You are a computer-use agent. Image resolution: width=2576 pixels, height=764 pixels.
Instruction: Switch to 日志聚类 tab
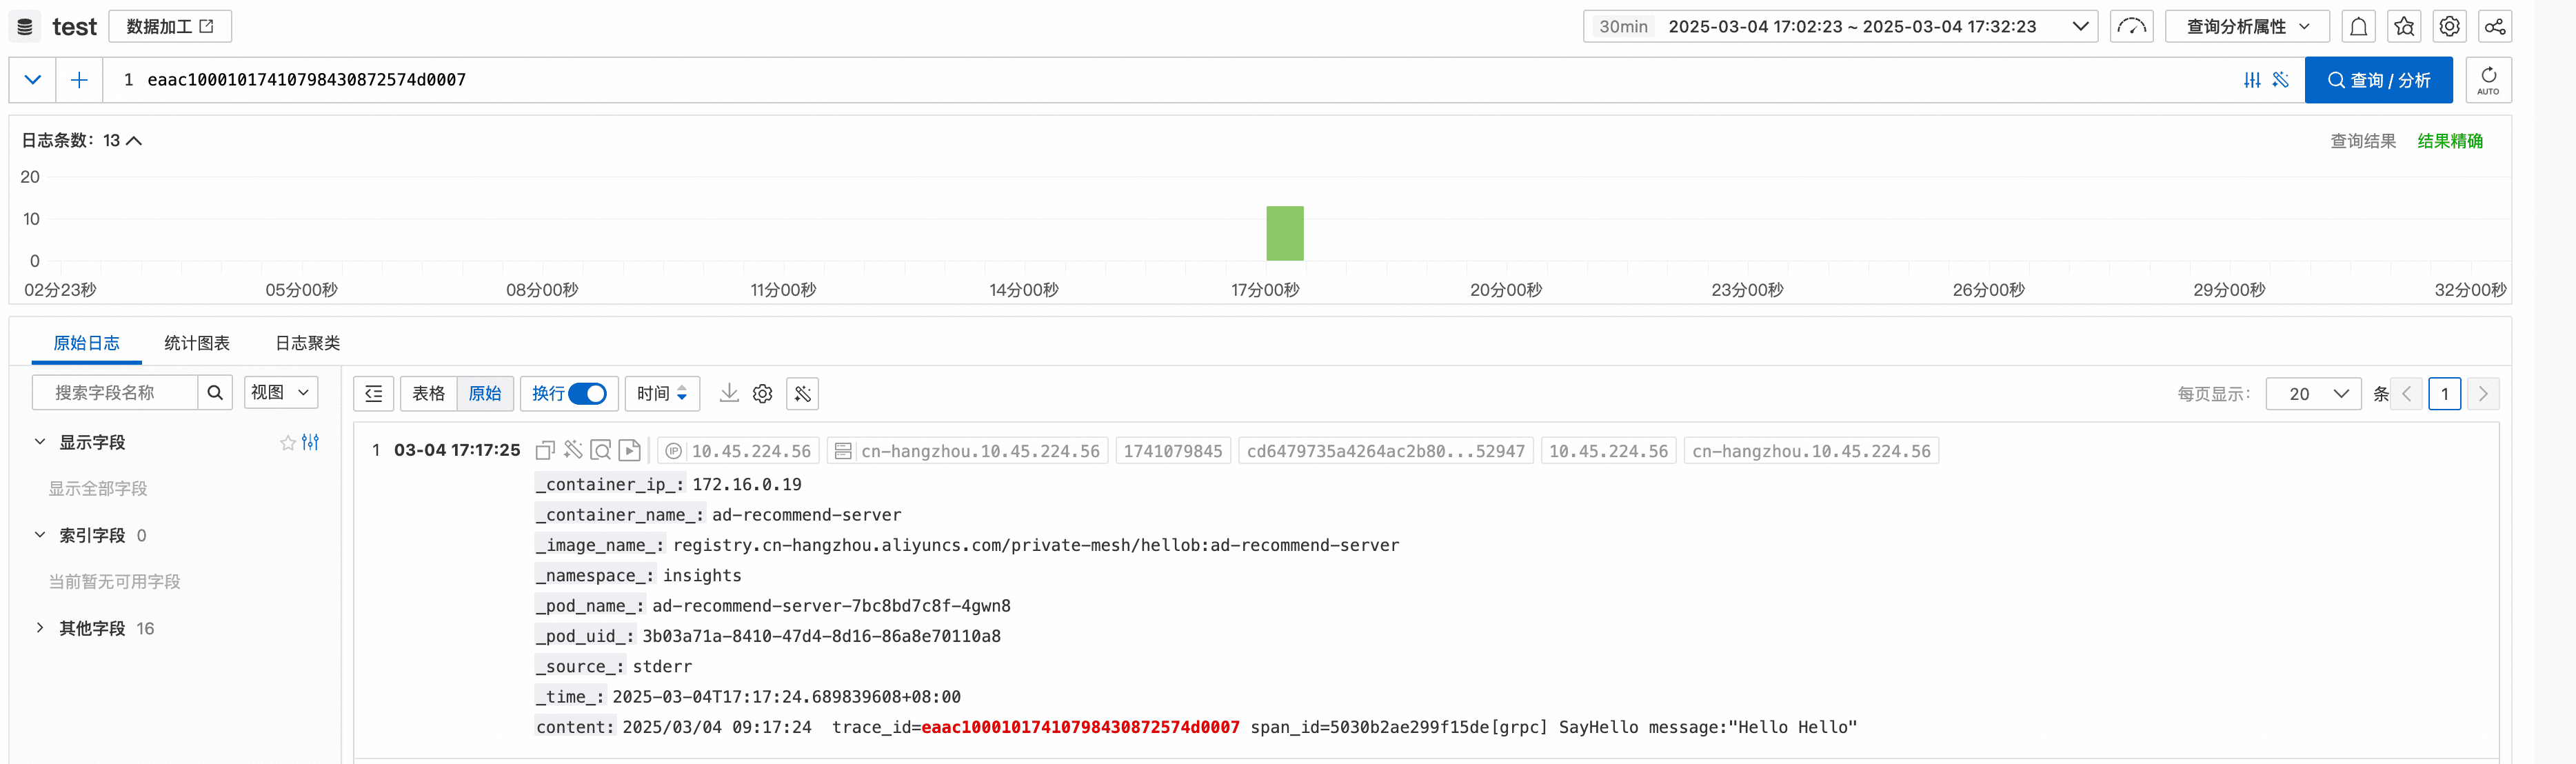pos(307,343)
